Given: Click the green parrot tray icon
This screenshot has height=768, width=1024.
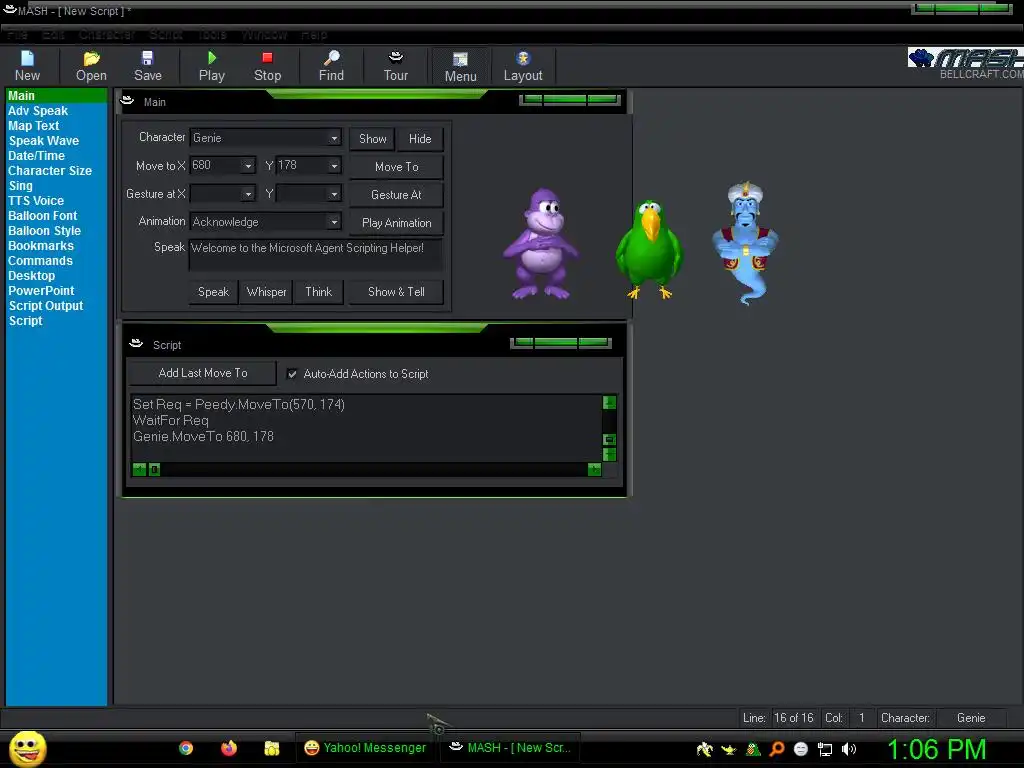Looking at the screenshot, I should tap(753, 749).
